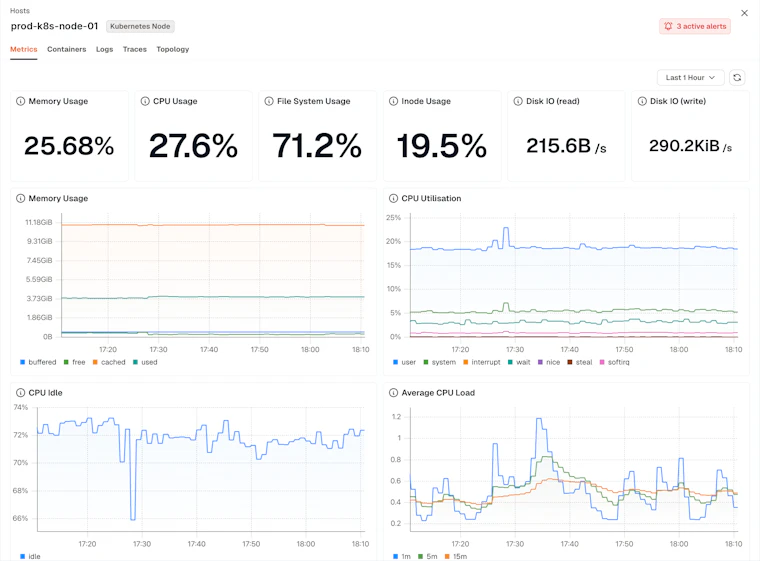
Task: Toggle the 15m series in Average CPU Load
Action: 456,556
